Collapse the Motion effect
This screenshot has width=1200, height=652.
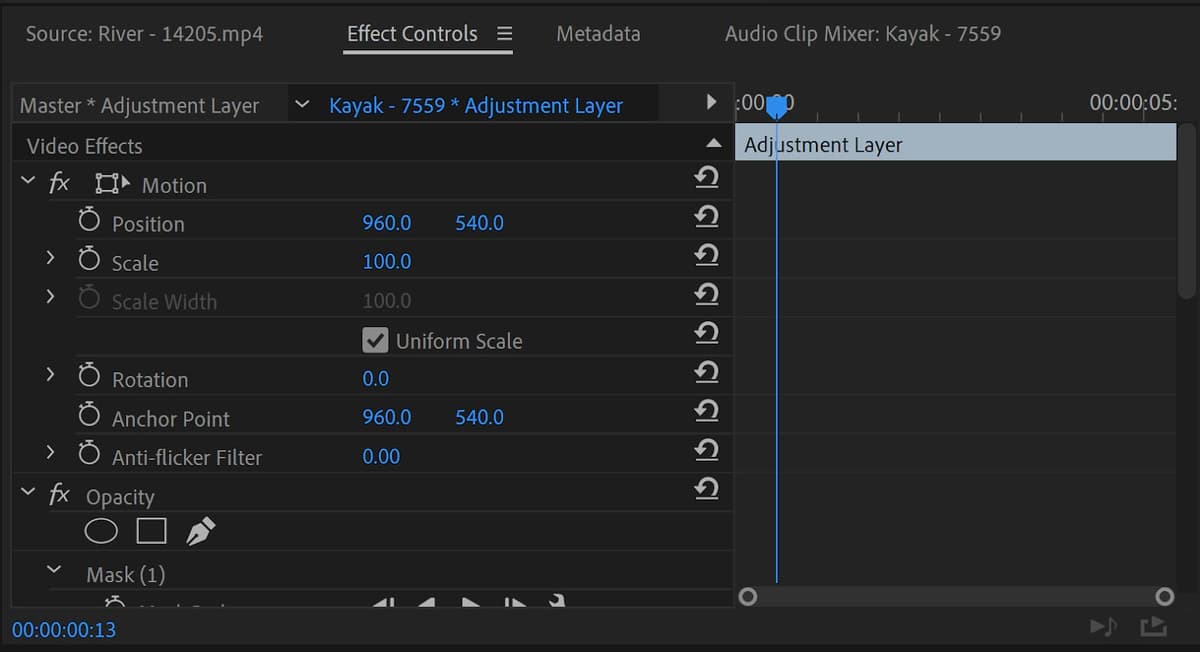(x=27, y=182)
